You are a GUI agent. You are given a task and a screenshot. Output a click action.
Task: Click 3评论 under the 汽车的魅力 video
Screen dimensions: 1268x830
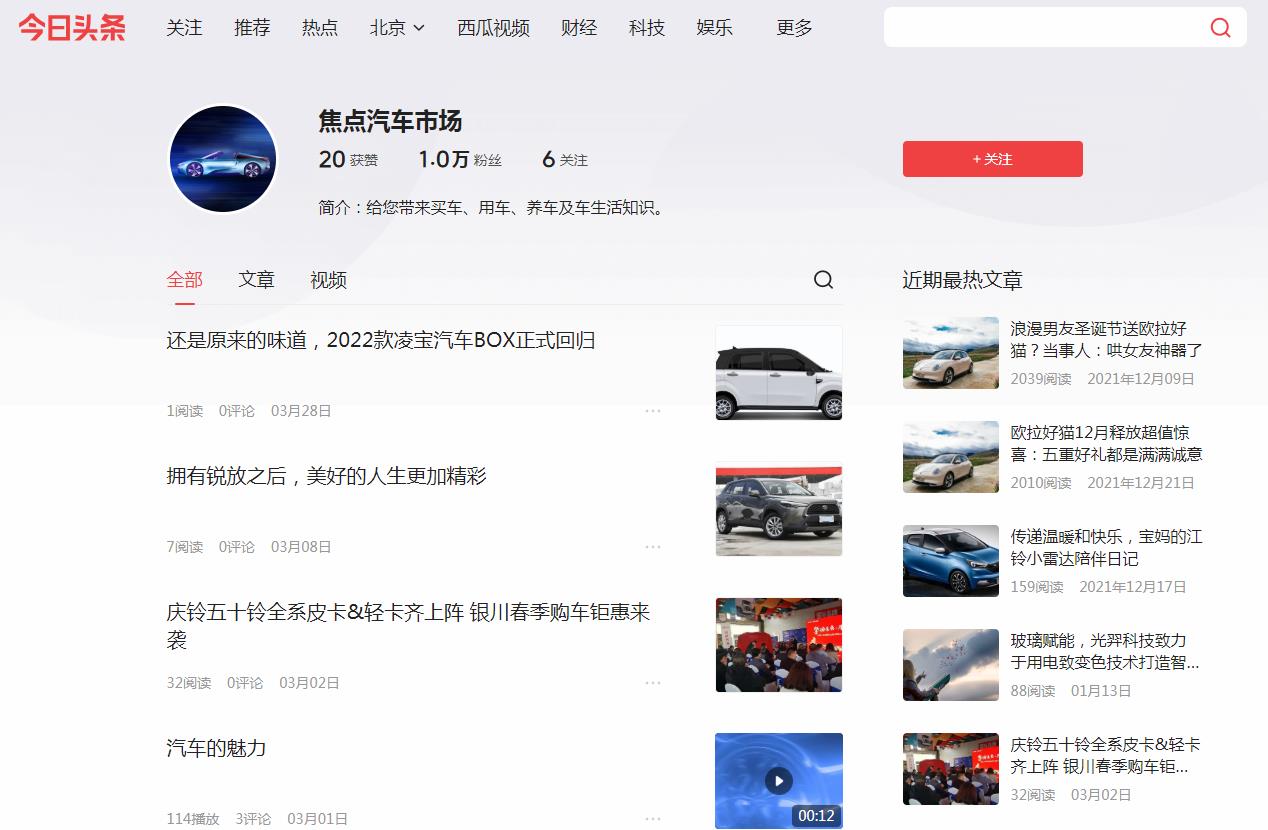tap(253, 819)
